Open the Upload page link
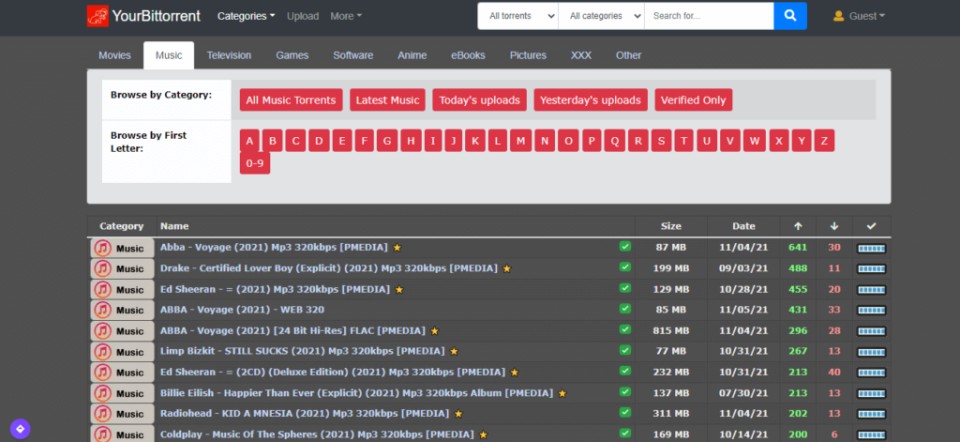The height and width of the screenshot is (442, 960). tap(302, 16)
